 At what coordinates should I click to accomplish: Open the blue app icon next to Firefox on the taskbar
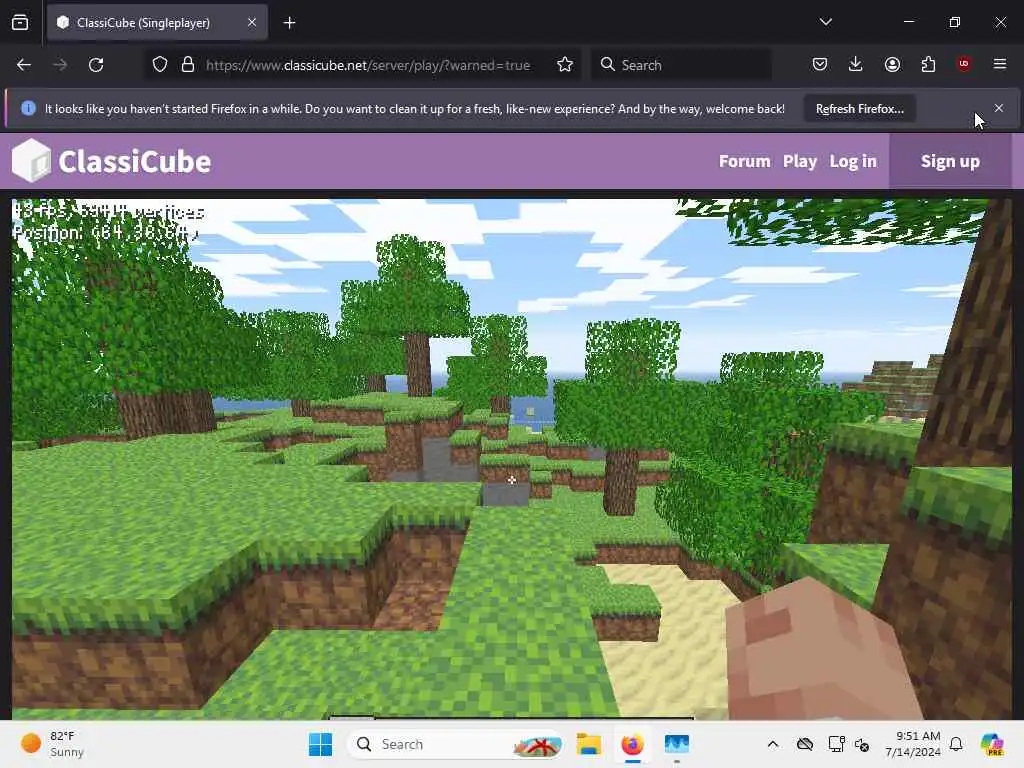[677, 744]
